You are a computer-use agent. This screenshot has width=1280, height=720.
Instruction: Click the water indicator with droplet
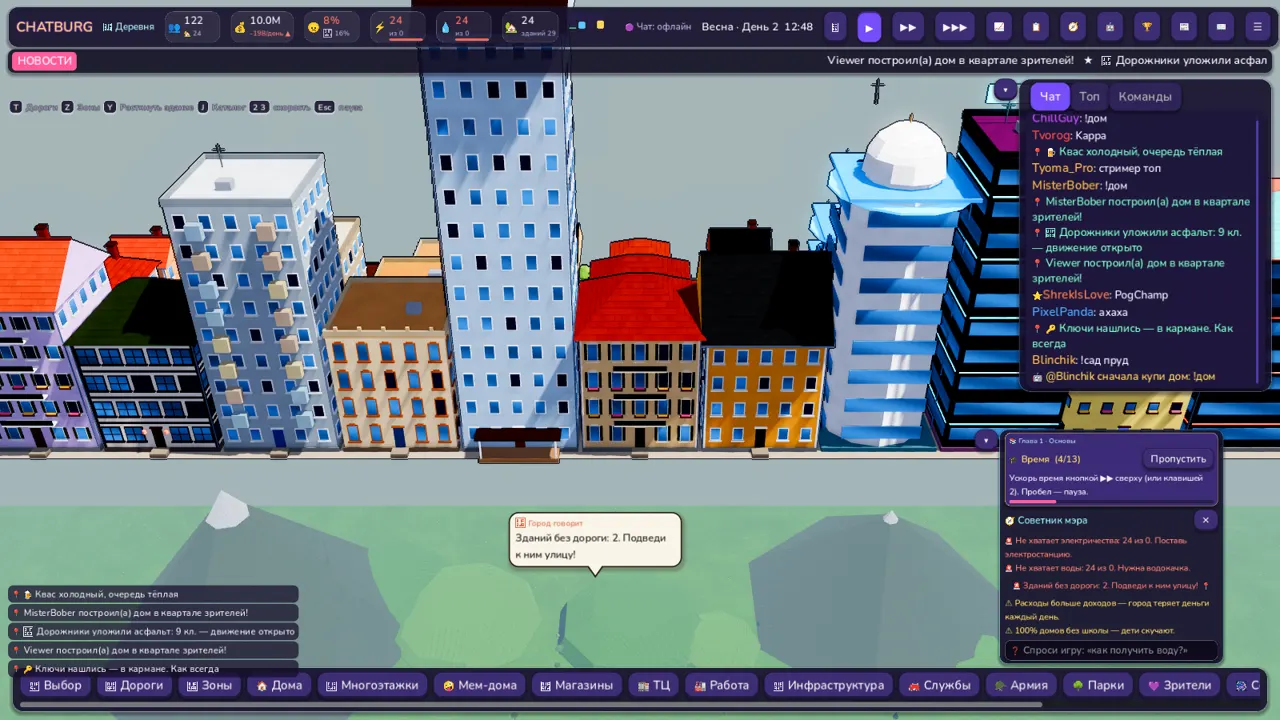(463, 27)
